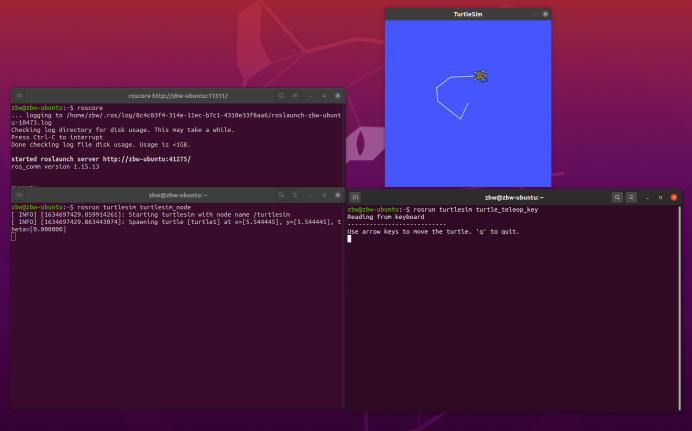
Task: Click search icon in turtle_teleop_key terminal
Action: click(x=617, y=198)
